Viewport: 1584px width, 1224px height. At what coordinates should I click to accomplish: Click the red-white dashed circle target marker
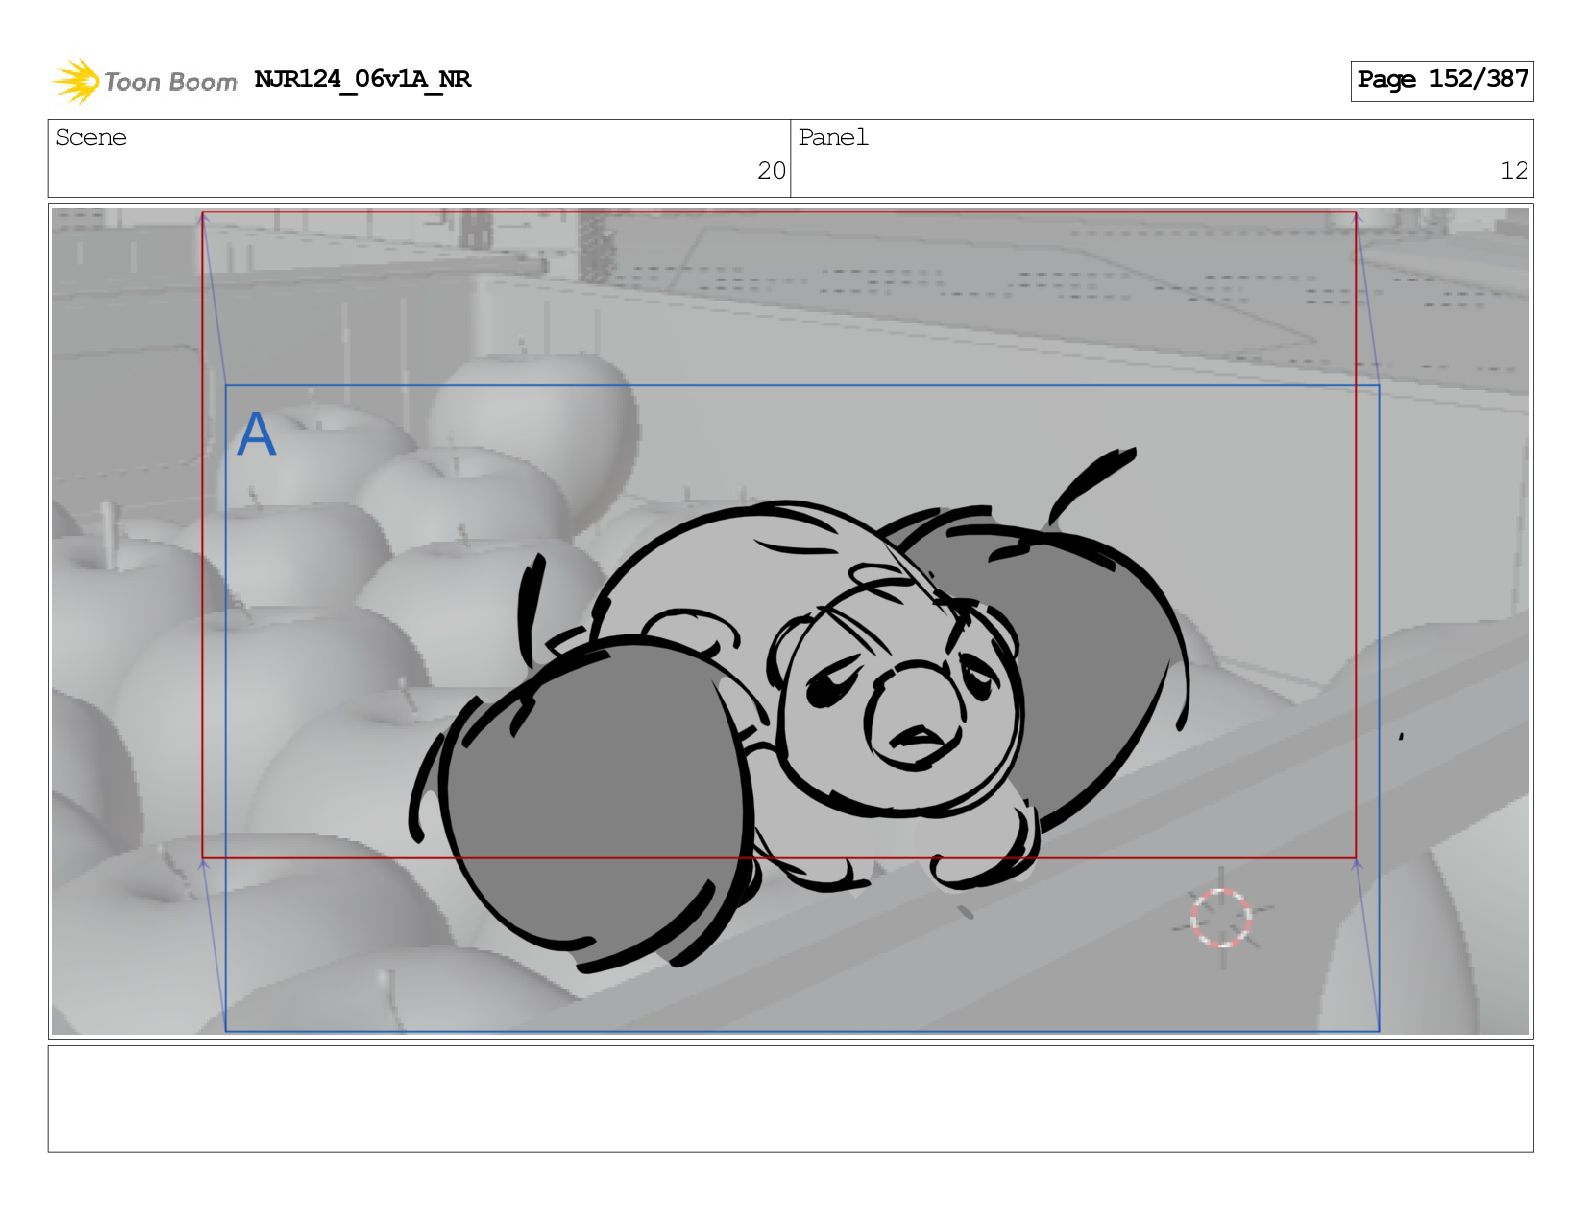[1221, 917]
